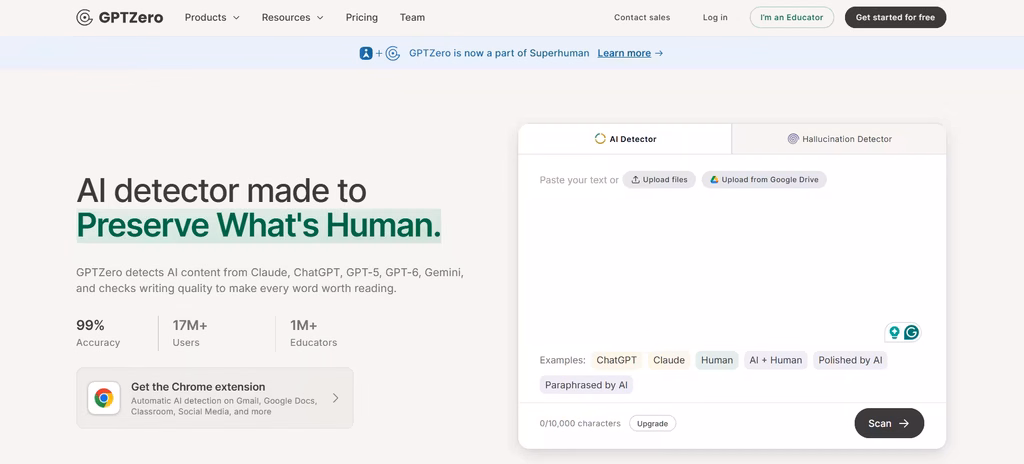The width and height of the screenshot is (1024, 464).
Task: Click the 'Preserve What's Human.' headline
Action: pos(259,225)
